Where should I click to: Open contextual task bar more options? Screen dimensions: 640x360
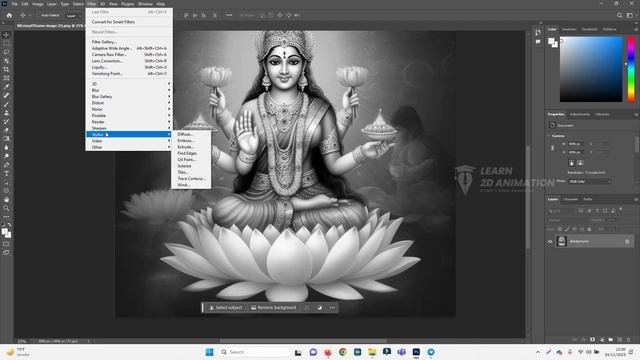coord(332,308)
